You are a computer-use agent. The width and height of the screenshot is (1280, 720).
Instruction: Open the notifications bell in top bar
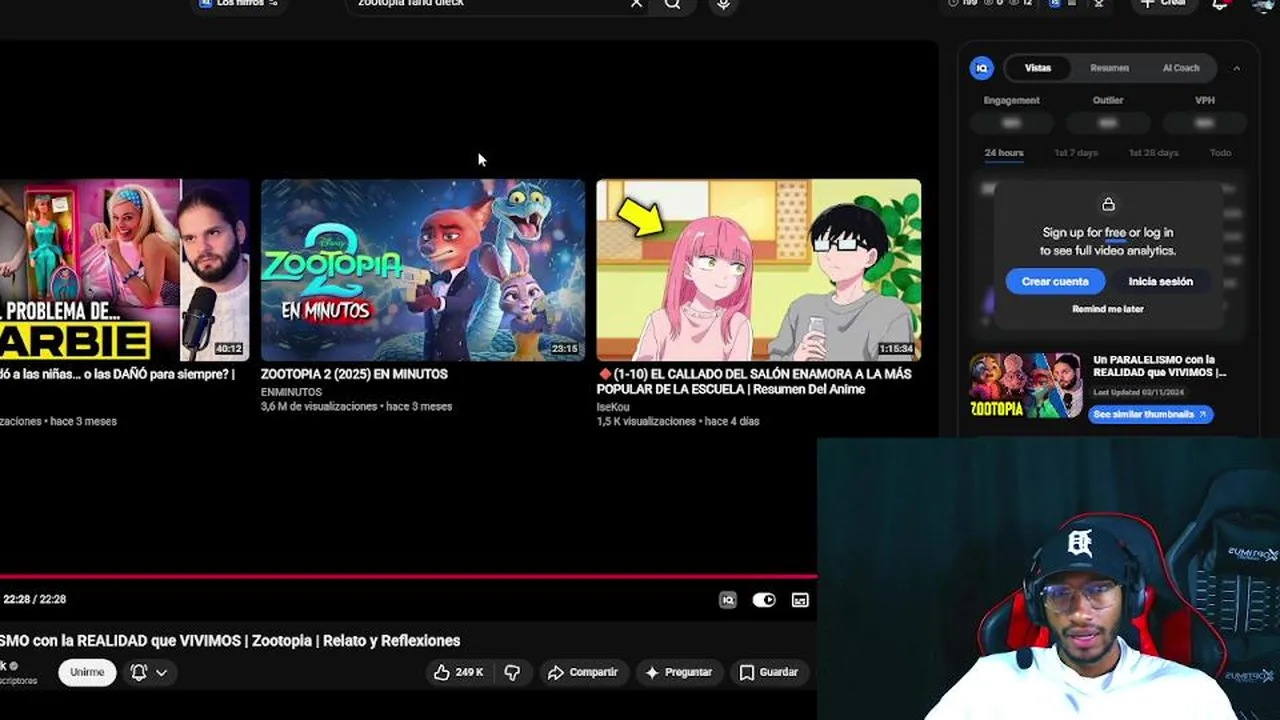1220,4
